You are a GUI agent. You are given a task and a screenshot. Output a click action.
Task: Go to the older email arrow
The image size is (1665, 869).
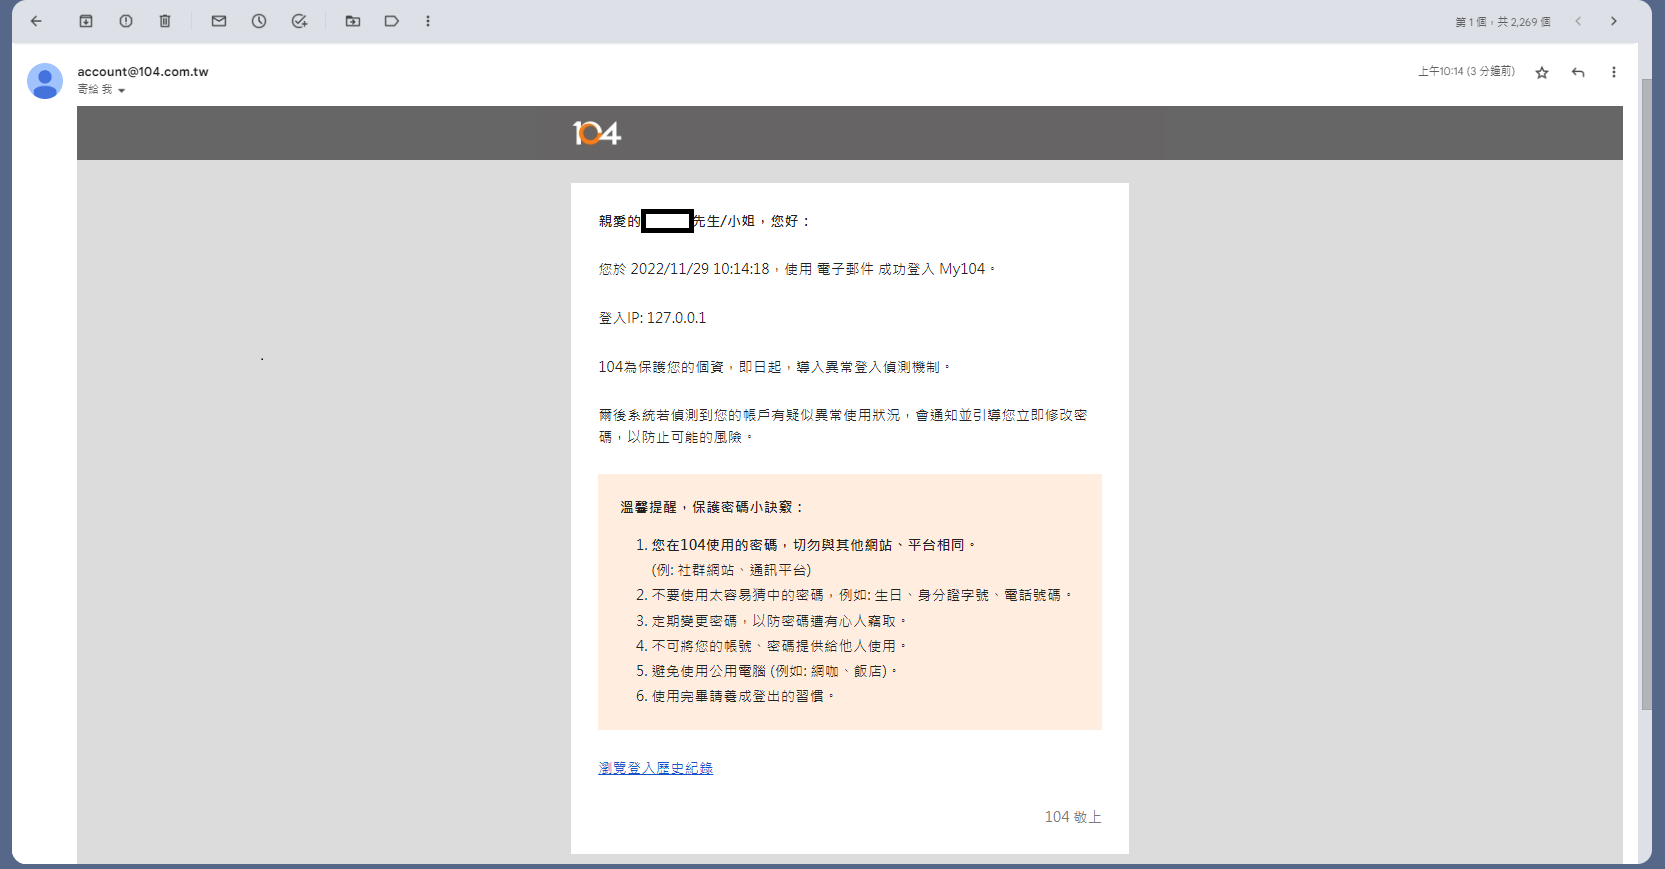pos(1614,21)
